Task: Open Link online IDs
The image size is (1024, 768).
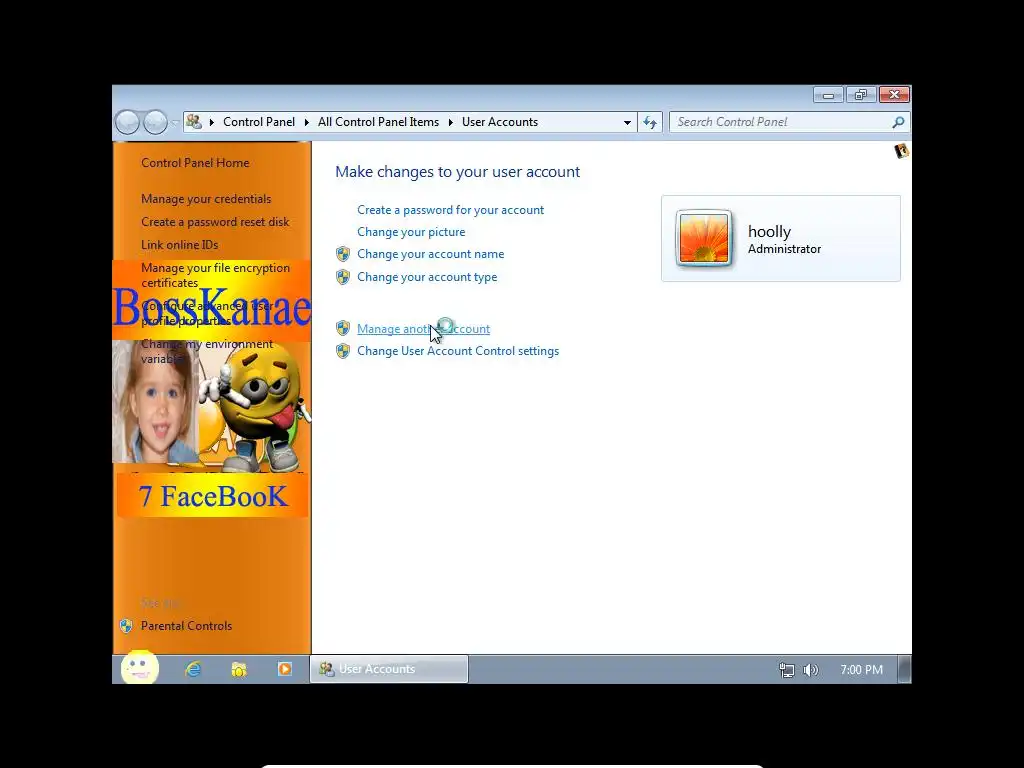Action: [180, 245]
